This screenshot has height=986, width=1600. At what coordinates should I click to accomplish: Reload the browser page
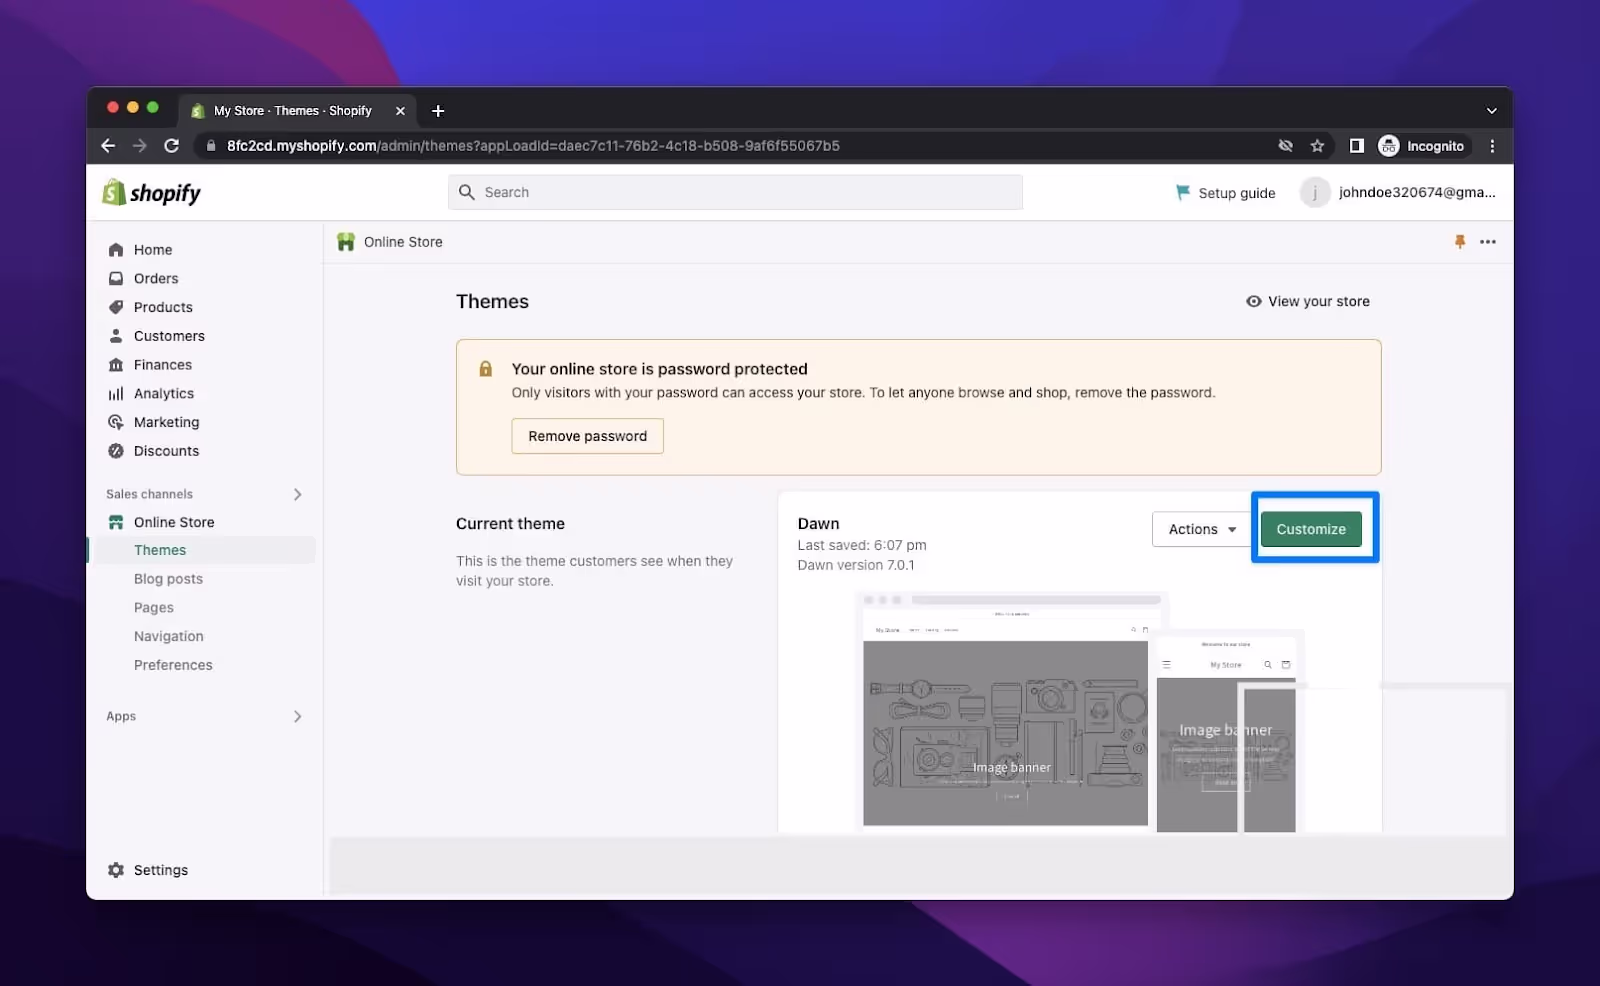[x=171, y=146]
